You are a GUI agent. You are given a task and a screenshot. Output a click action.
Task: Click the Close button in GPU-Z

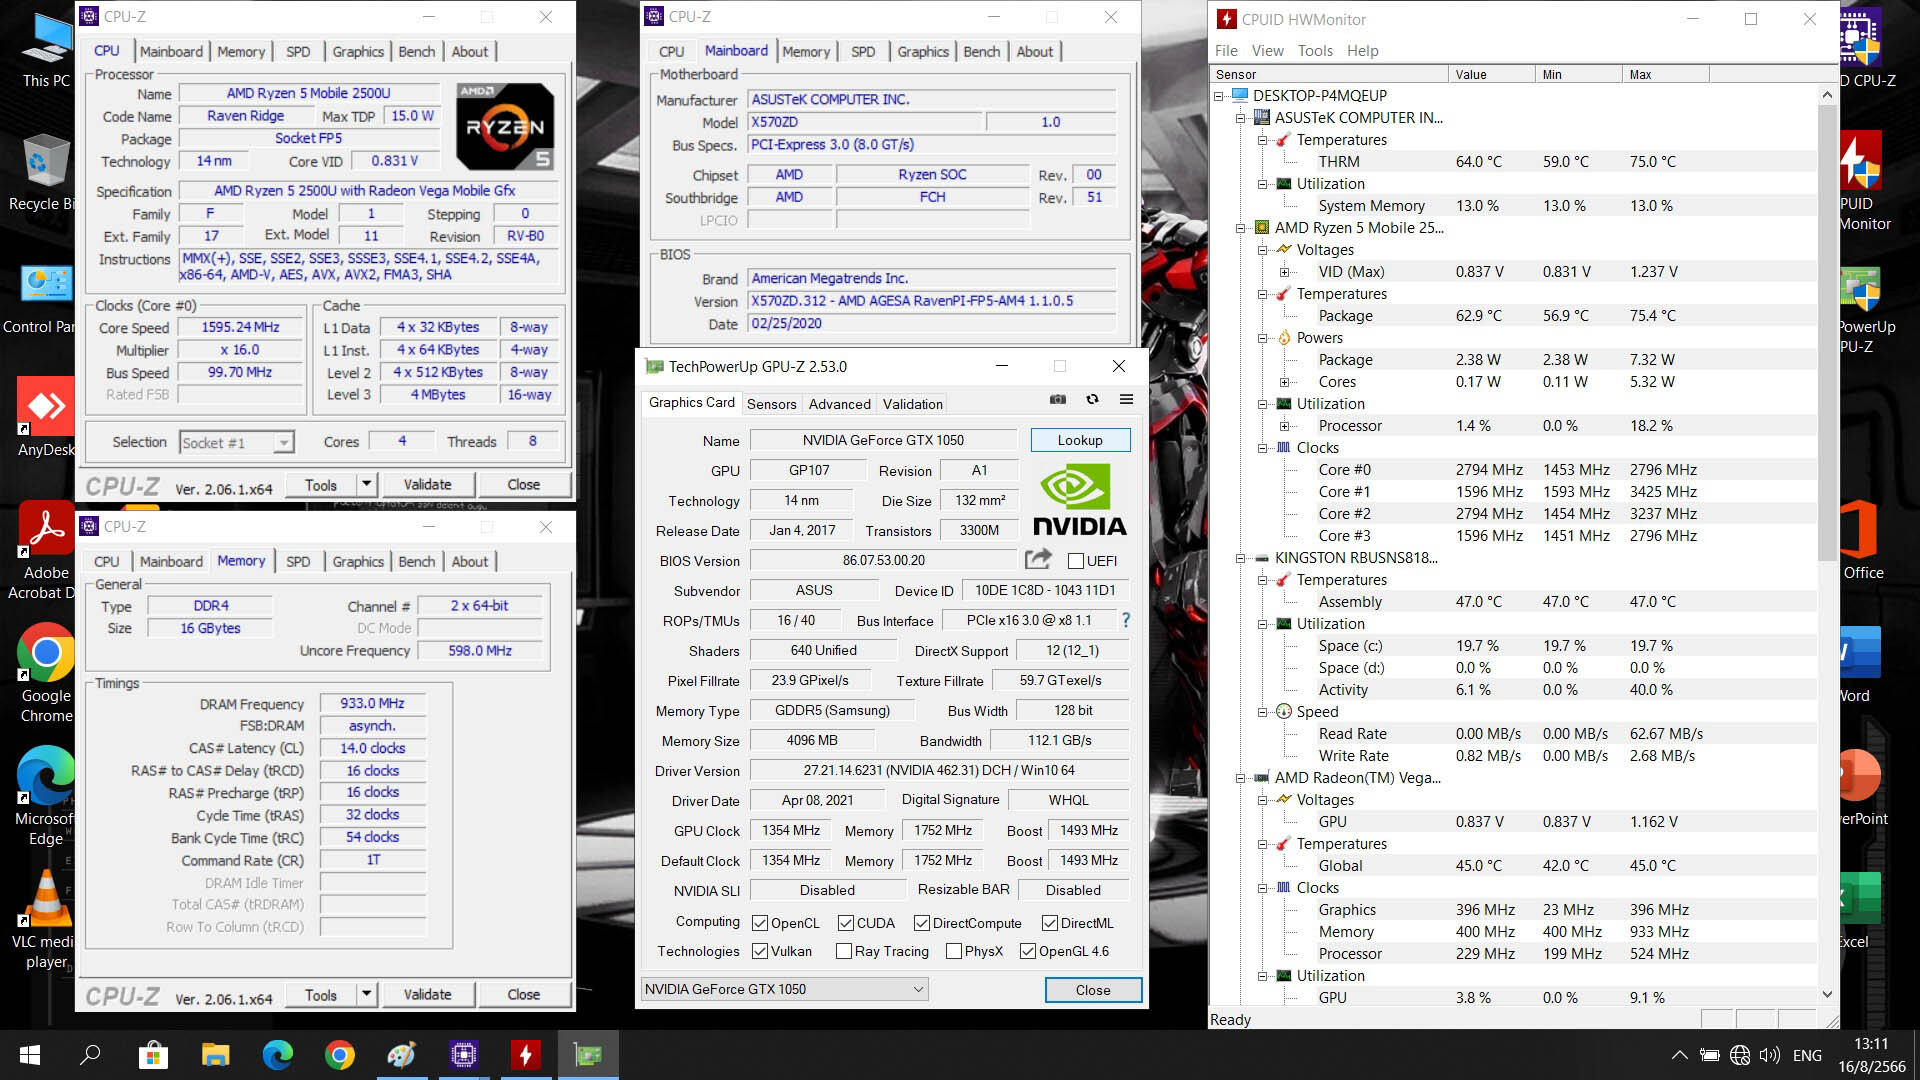click(x=1093, y=990)
